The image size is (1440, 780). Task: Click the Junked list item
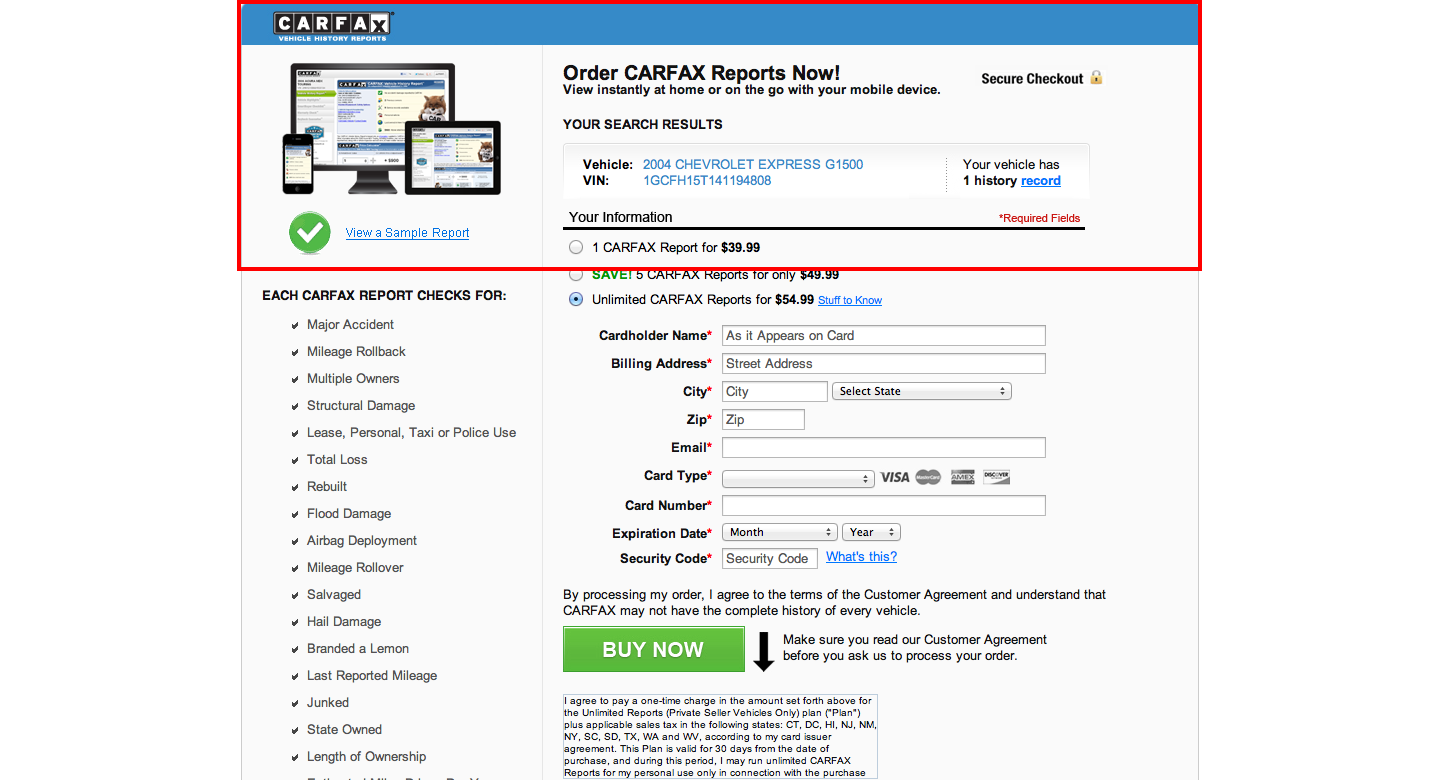(x=328, y=703)
